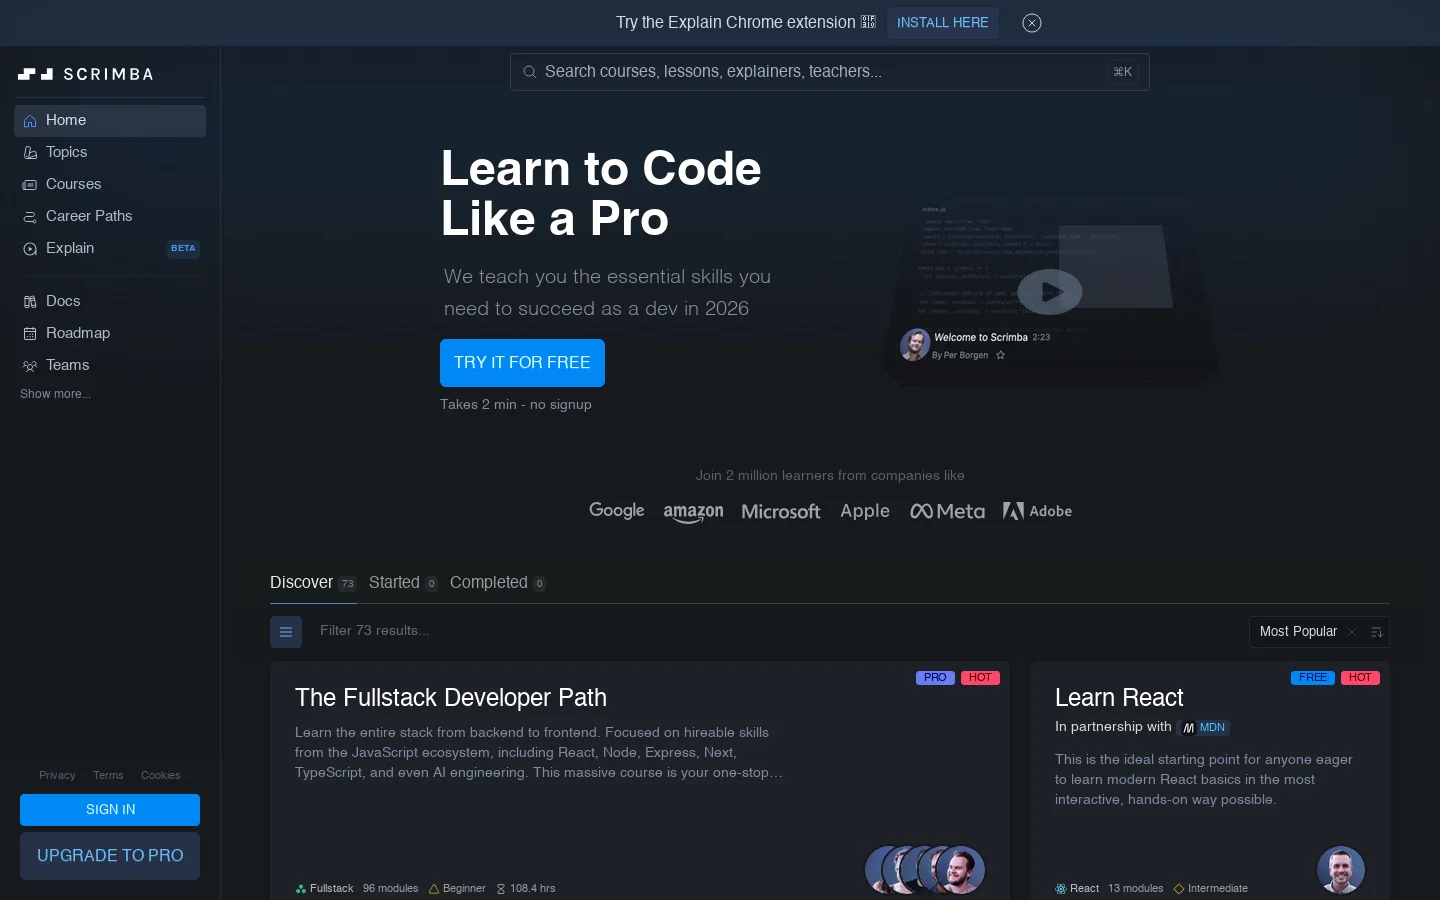
Task: Click the Apple company logo
Action: 865,511
